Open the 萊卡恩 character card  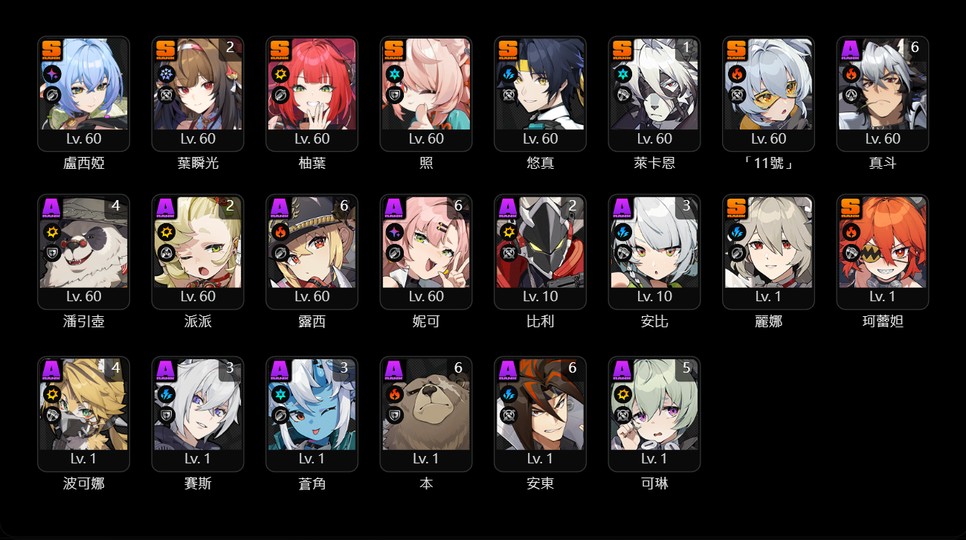click(x=654, y=94)
